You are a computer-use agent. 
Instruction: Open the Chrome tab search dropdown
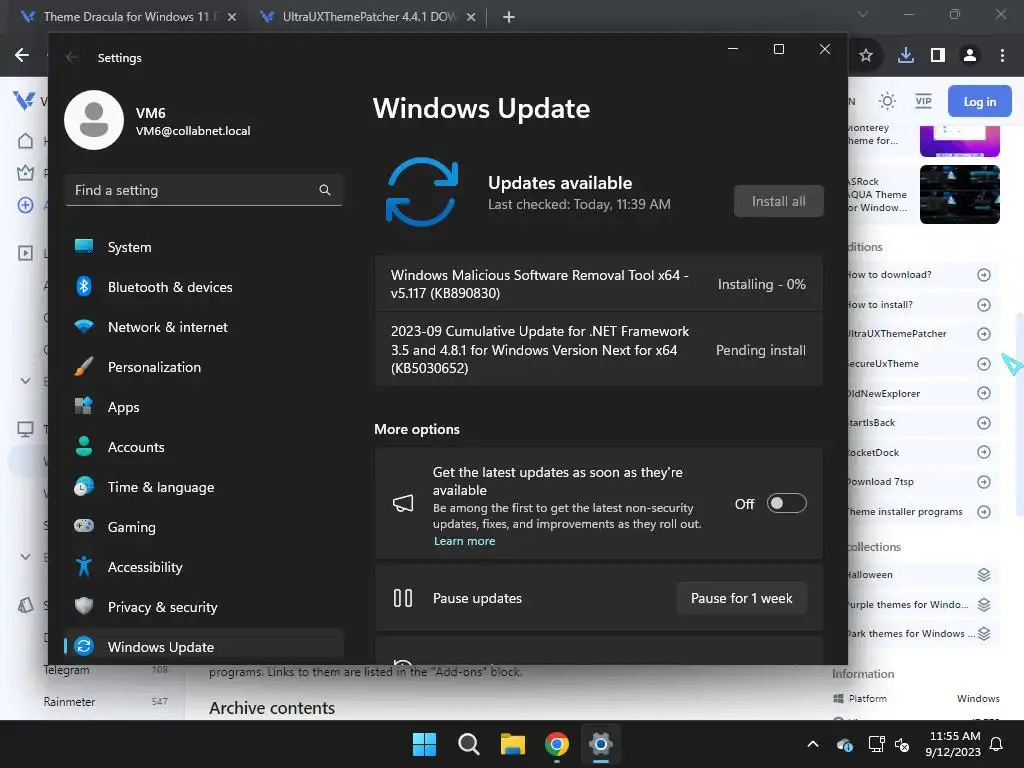tap(863, 14)
